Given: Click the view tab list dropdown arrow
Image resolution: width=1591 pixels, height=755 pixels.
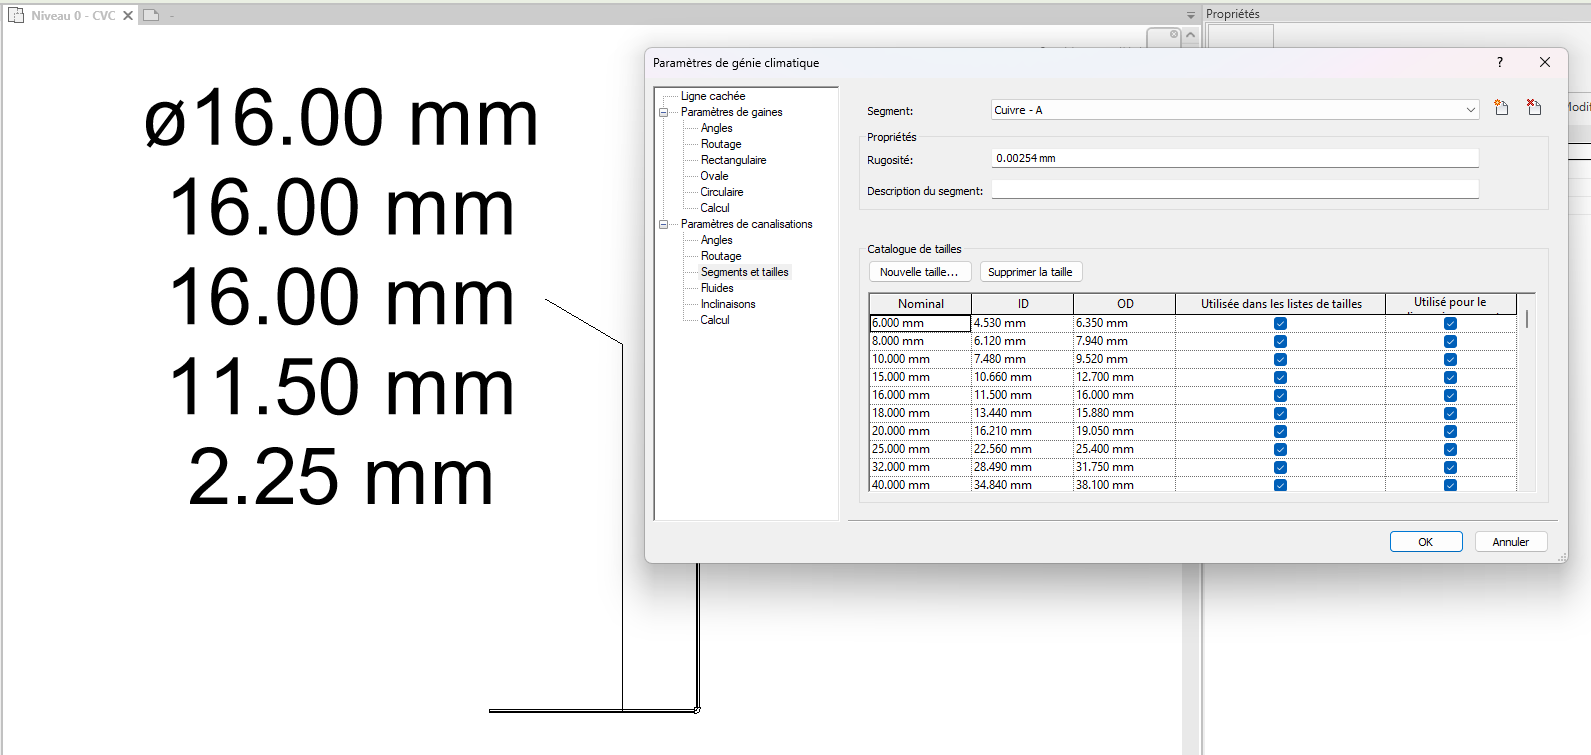Looking at the screenshot, I should point(1190,16).
